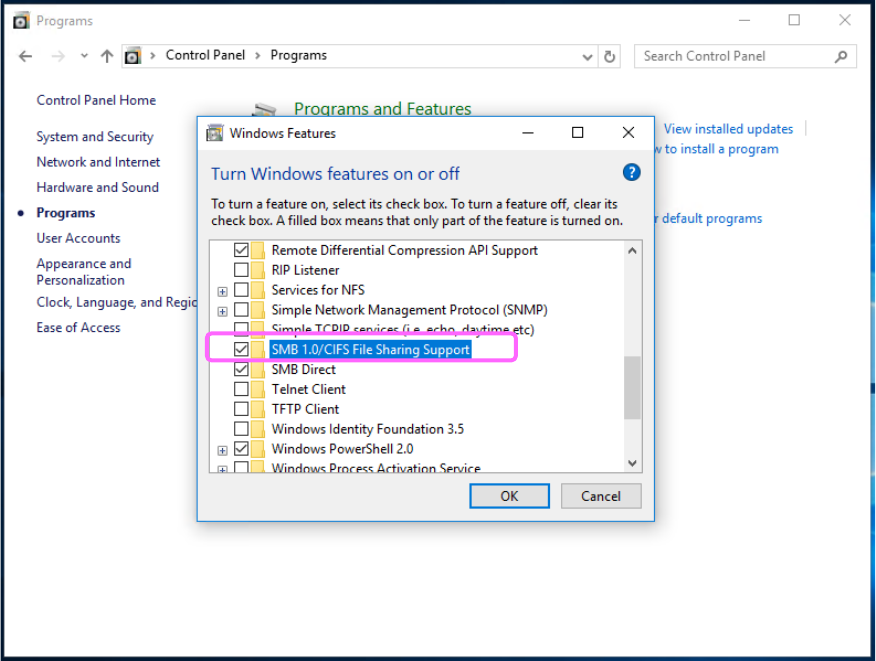Screen dimensions: 876x661
Task: Click the Windows Features title bar icon
Action: tap(215, 133)
